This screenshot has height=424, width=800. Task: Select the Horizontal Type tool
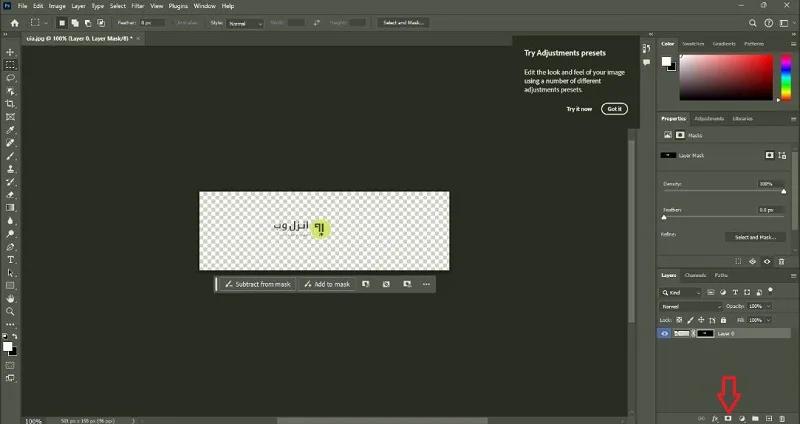(x=10, y=260)
